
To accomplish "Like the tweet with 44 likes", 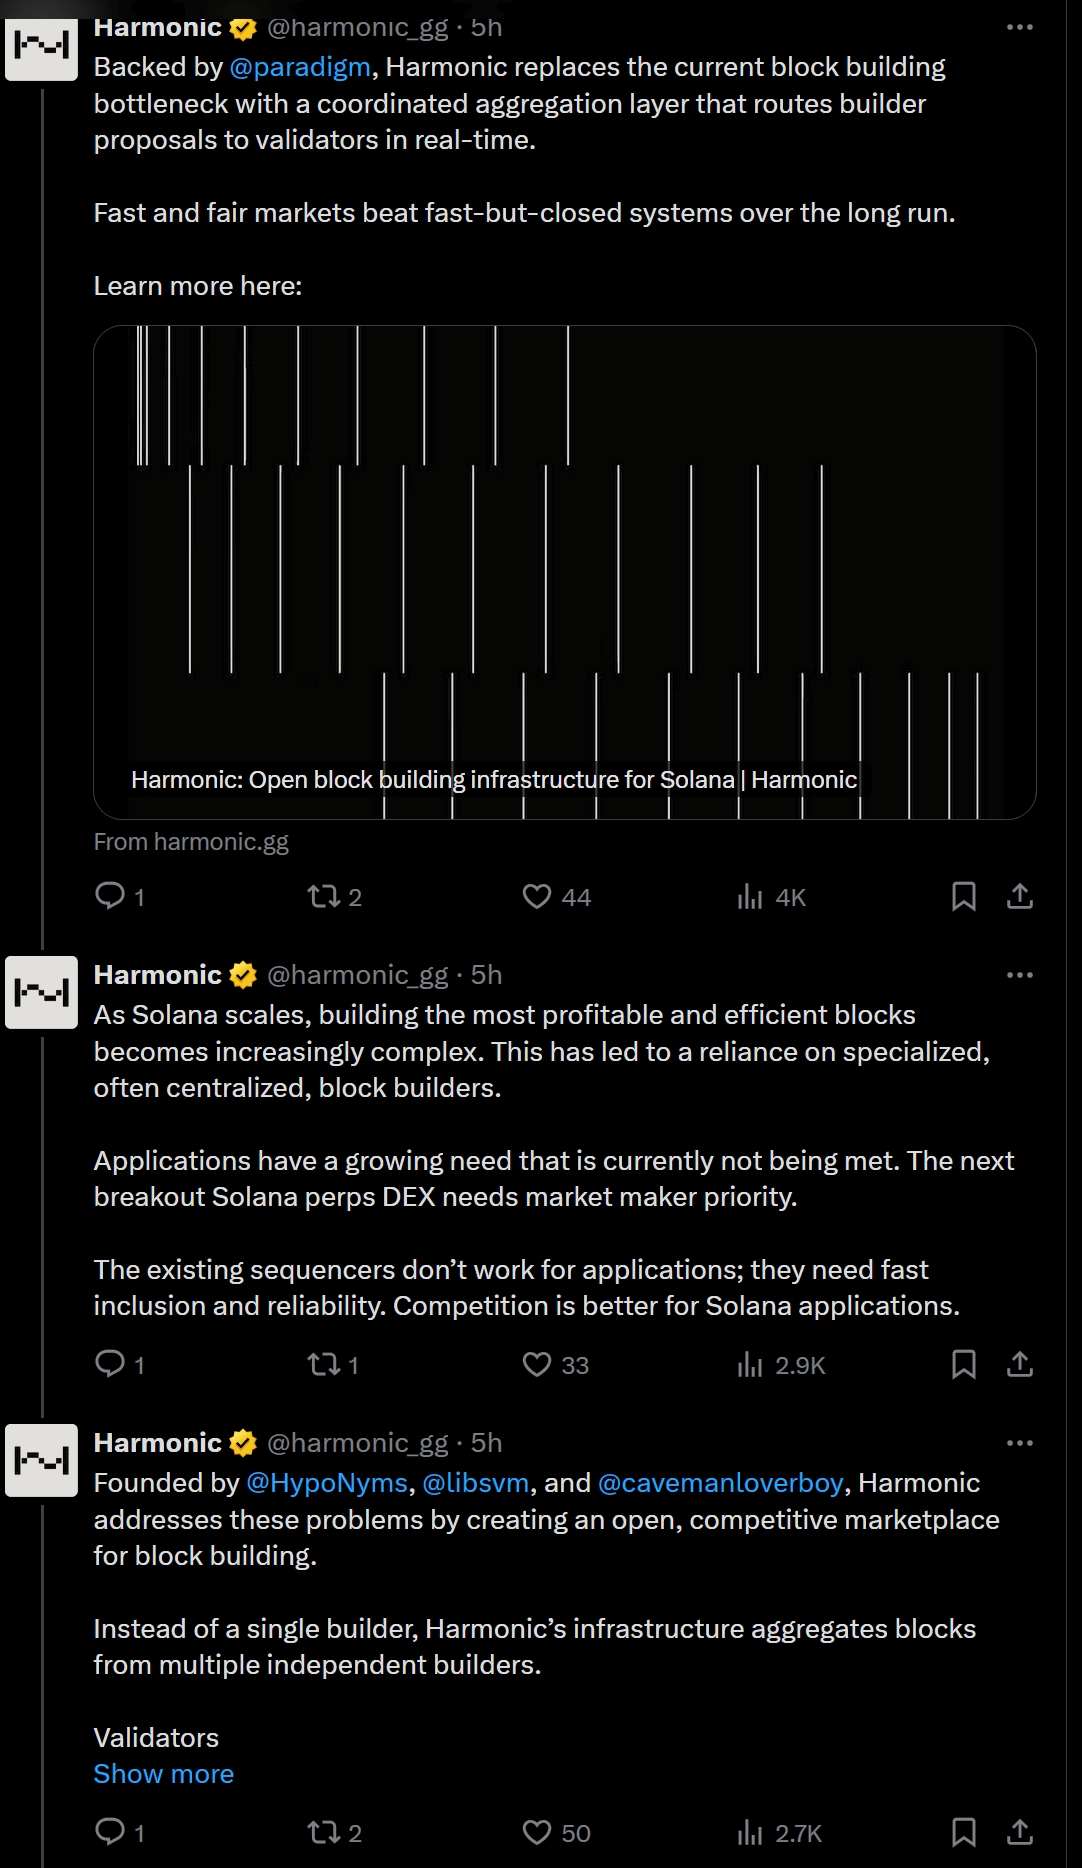I will (537, 896).
